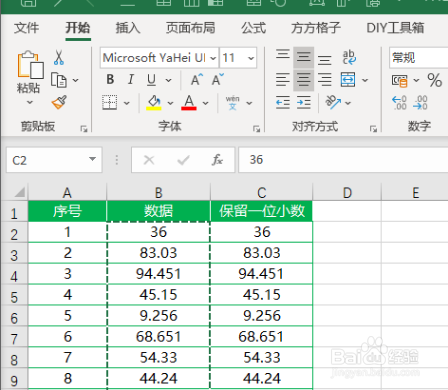Switch to the 公式 tab

click(254, 28)
